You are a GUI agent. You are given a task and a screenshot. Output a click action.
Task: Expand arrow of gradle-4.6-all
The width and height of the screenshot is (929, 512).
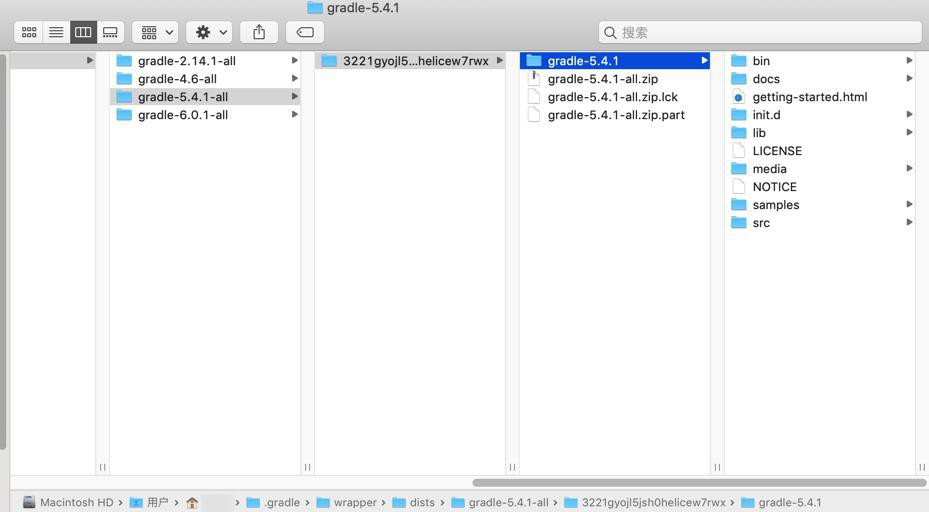294,78
